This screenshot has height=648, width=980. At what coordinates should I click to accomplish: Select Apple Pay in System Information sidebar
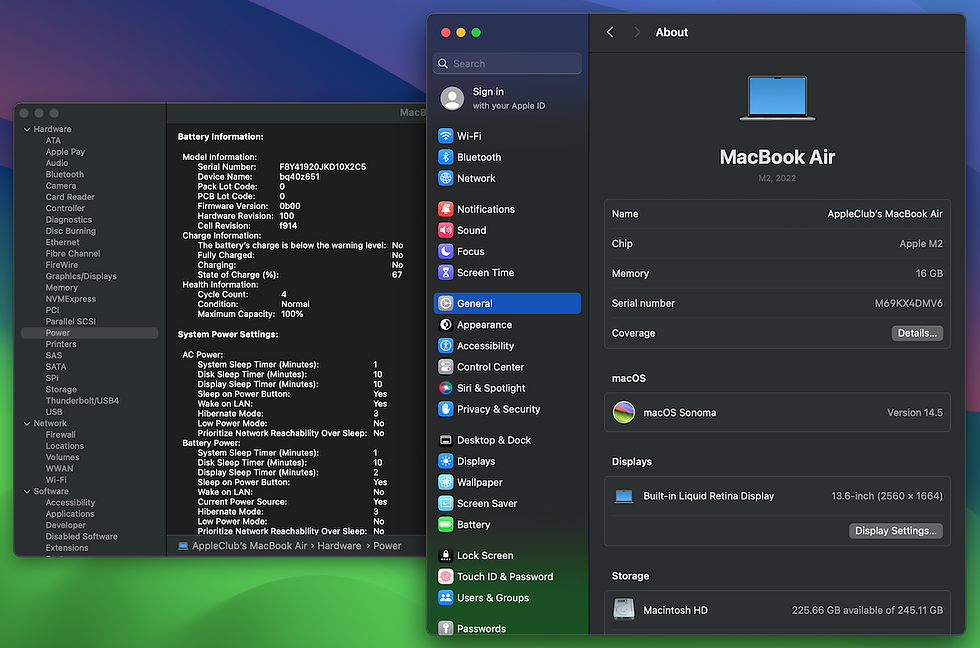(65, 152)
